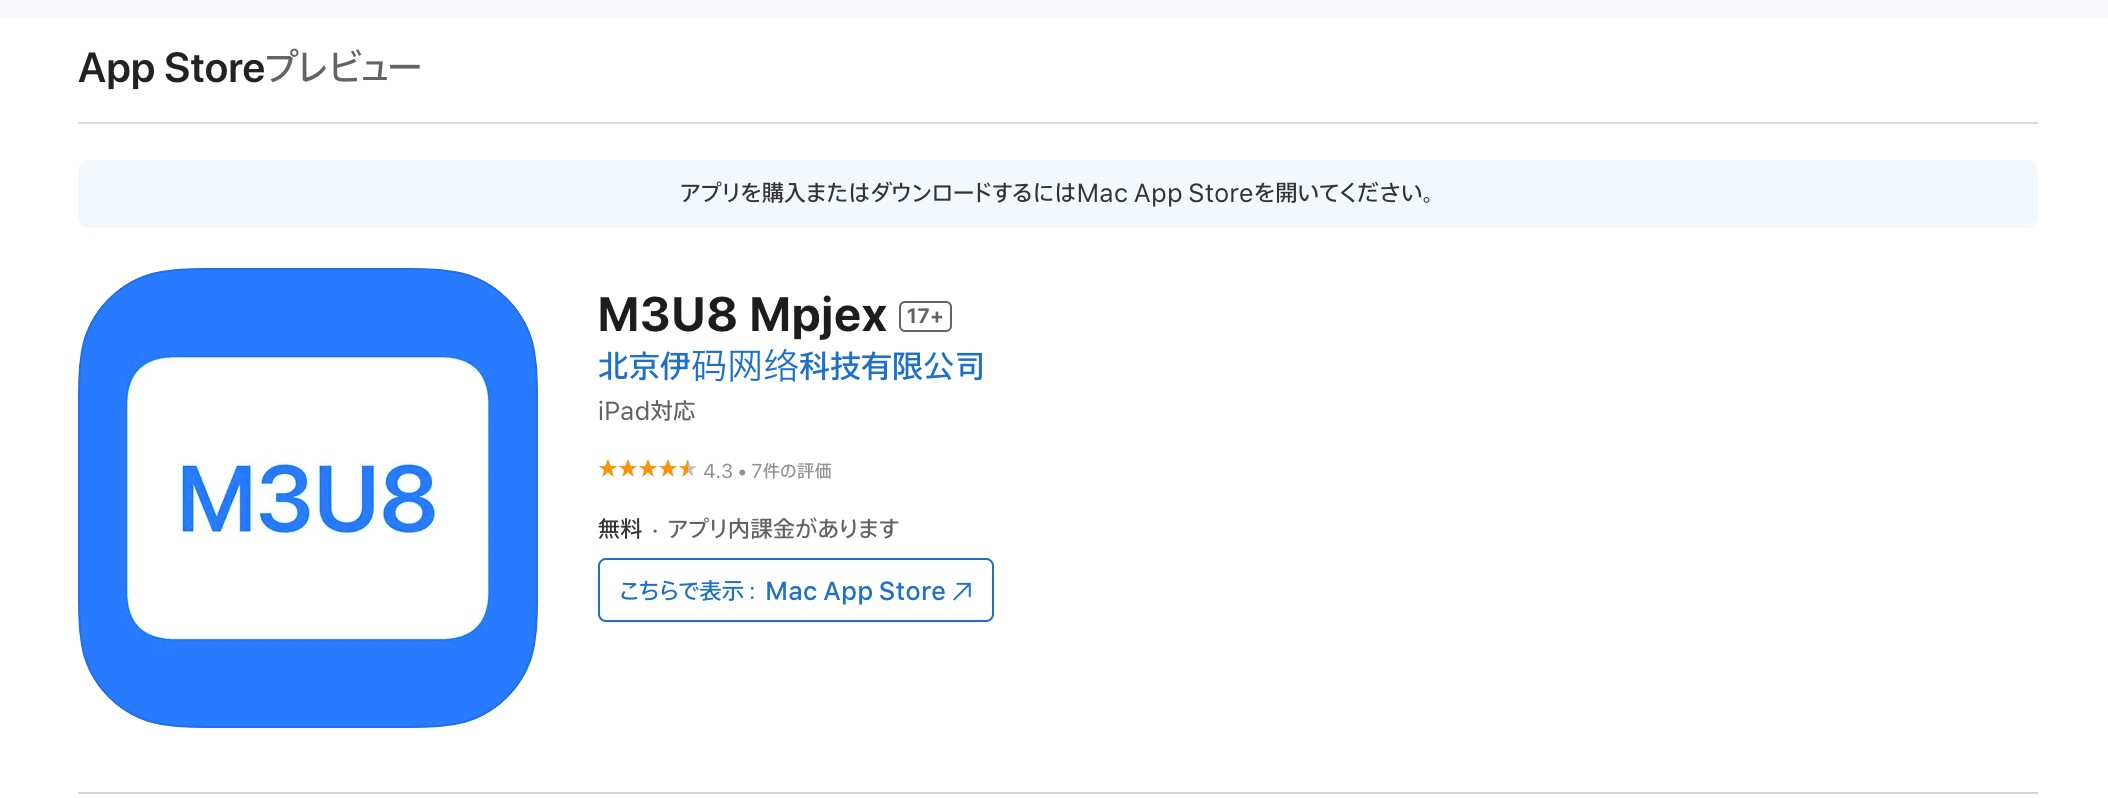
Task: Click the M3U8 text inside app icon
Action: point(308,499)
